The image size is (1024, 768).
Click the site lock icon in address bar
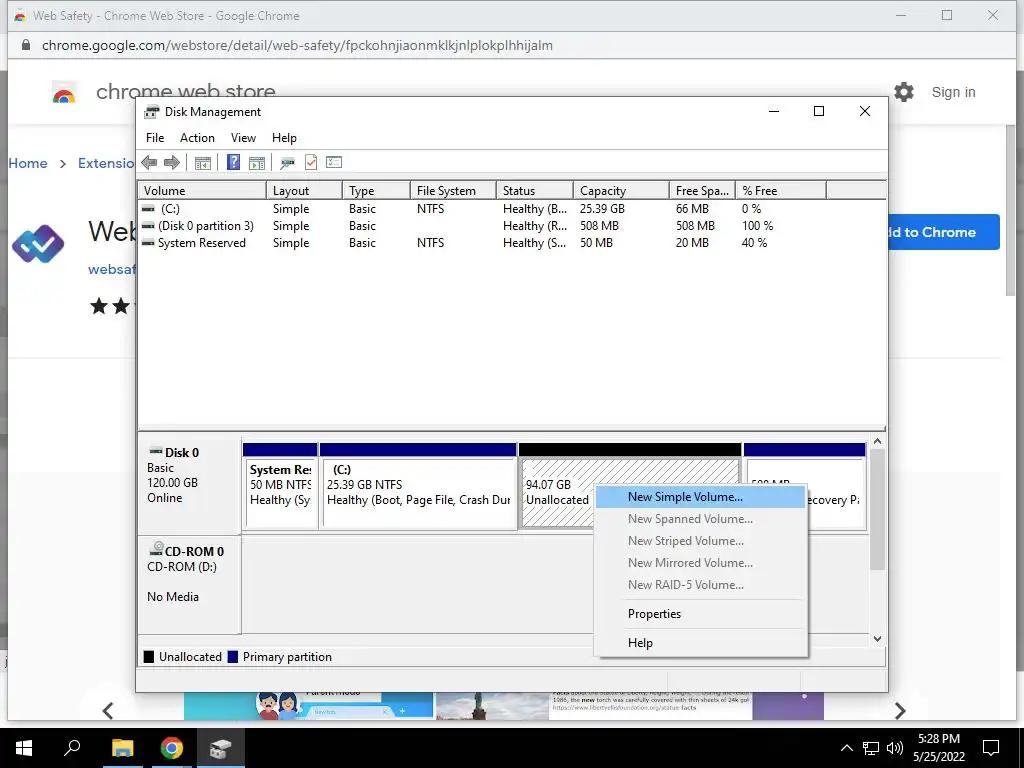pos(25,45)
